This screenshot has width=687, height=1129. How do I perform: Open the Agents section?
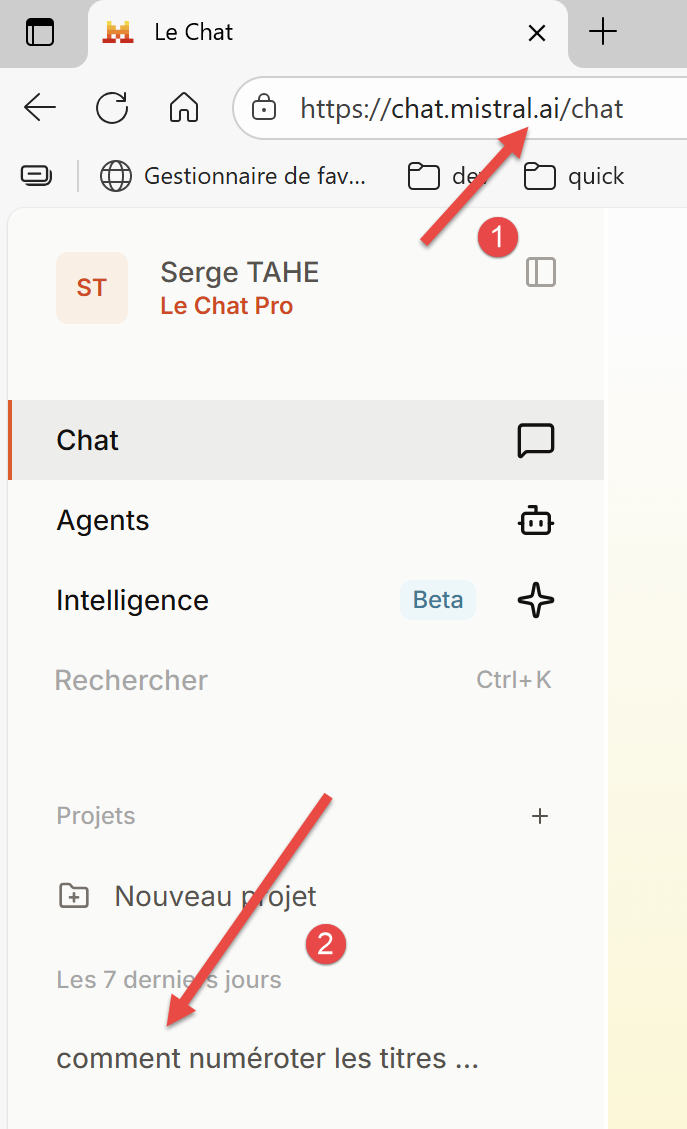pos(103,520)
